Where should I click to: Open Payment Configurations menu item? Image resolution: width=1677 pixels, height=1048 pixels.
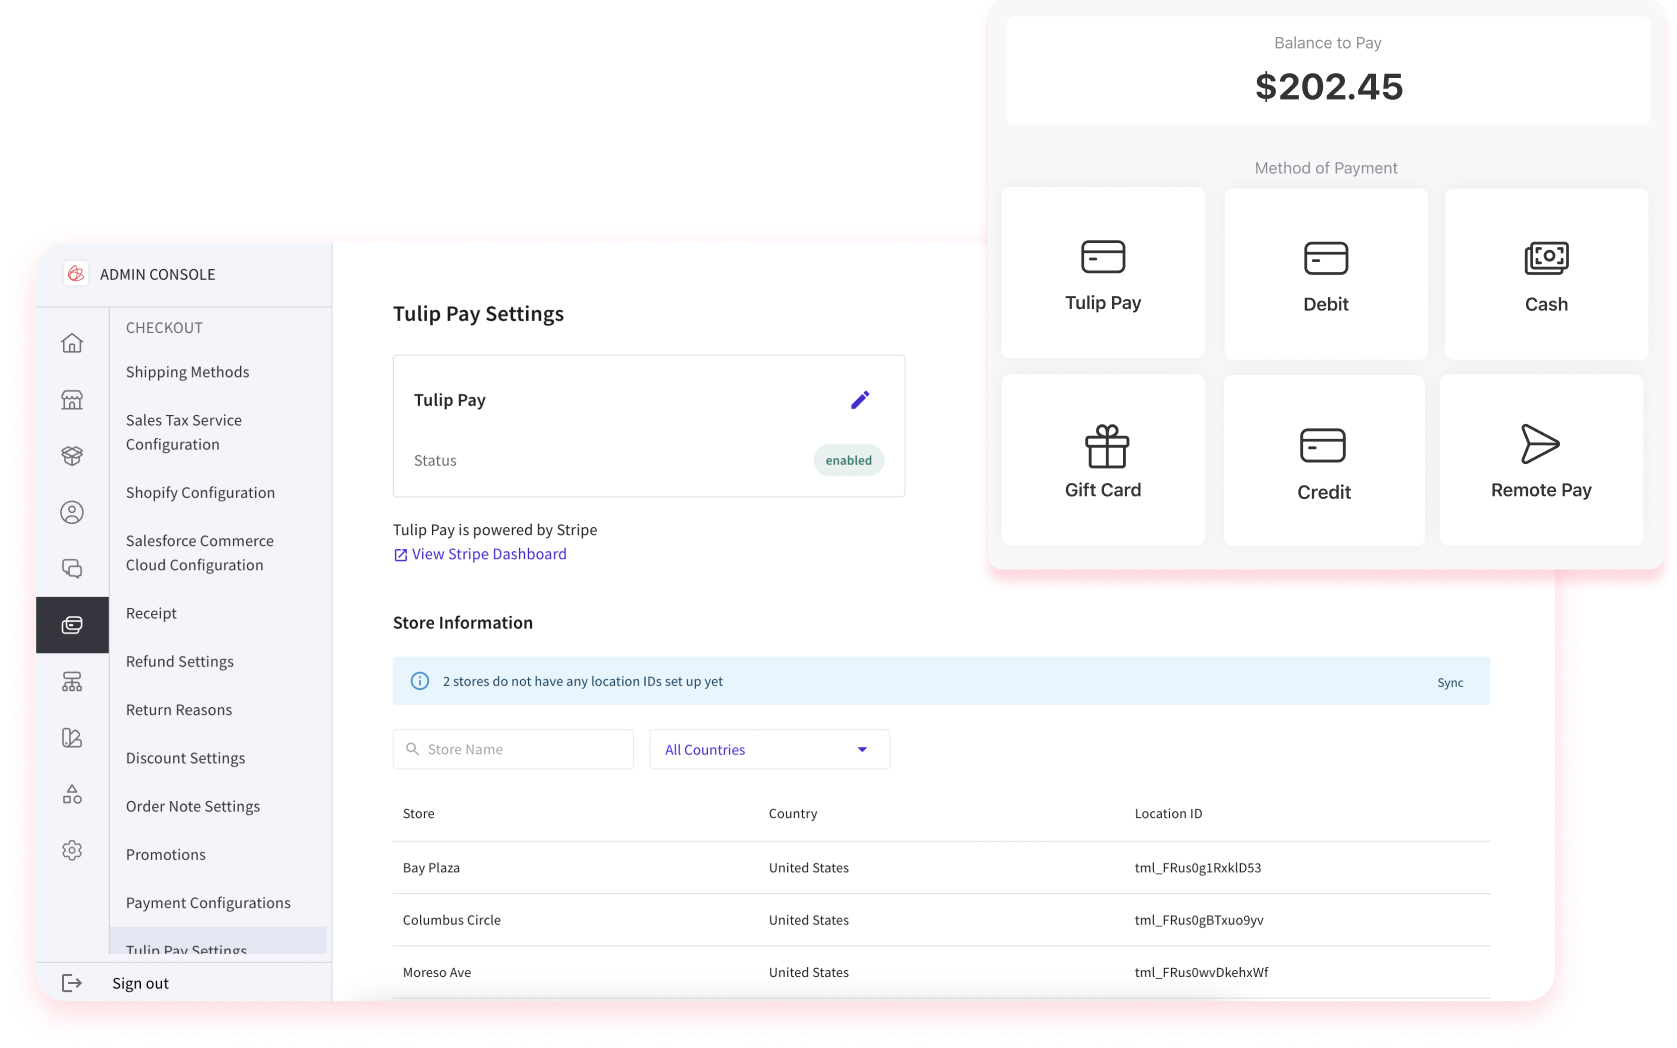point(208,903)
